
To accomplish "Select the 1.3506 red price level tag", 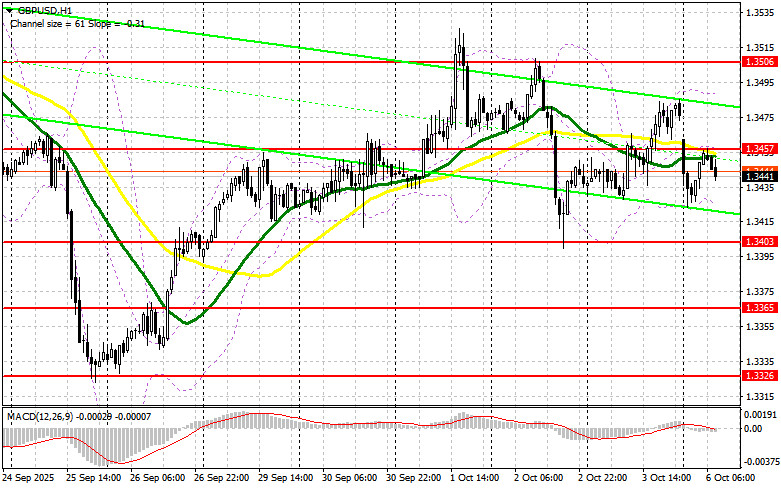I will (x=760, y=62).
